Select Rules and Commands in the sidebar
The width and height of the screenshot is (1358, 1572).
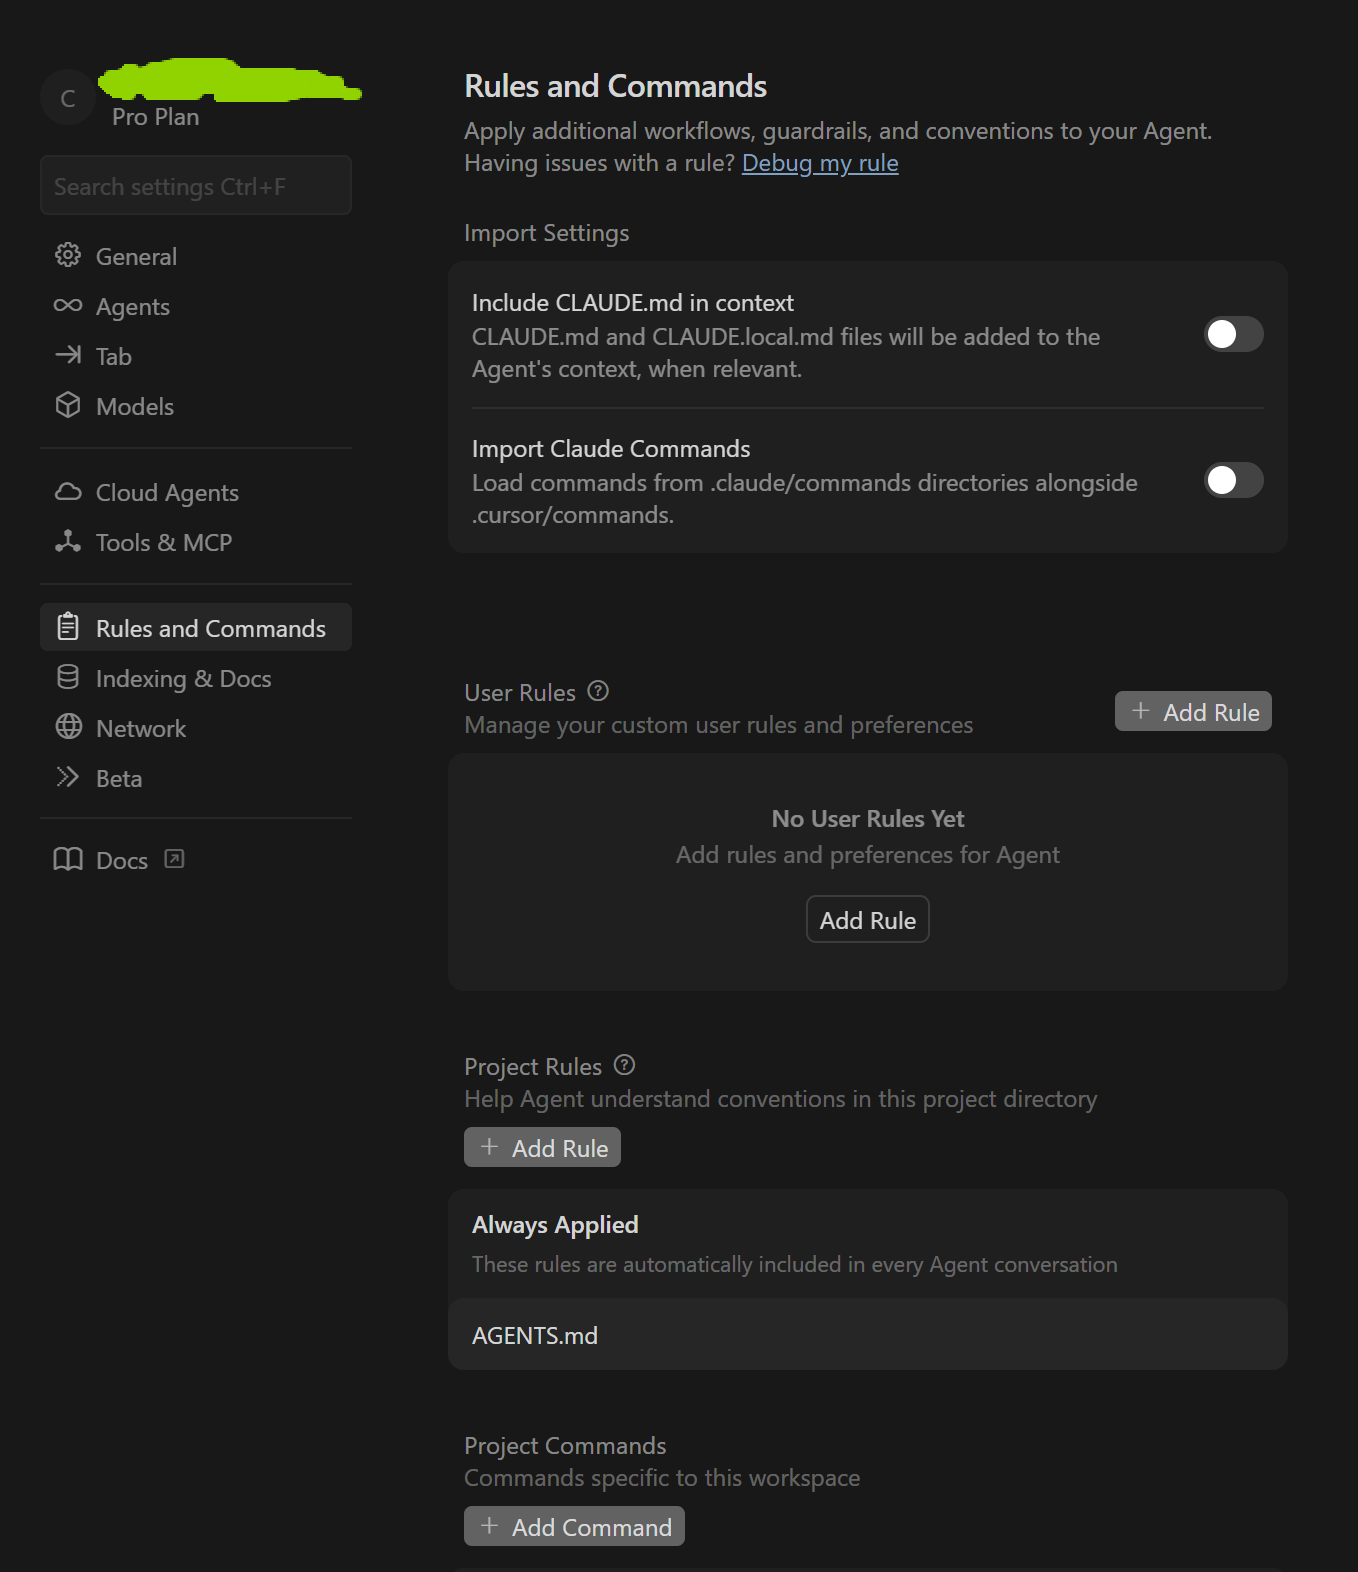196,627
